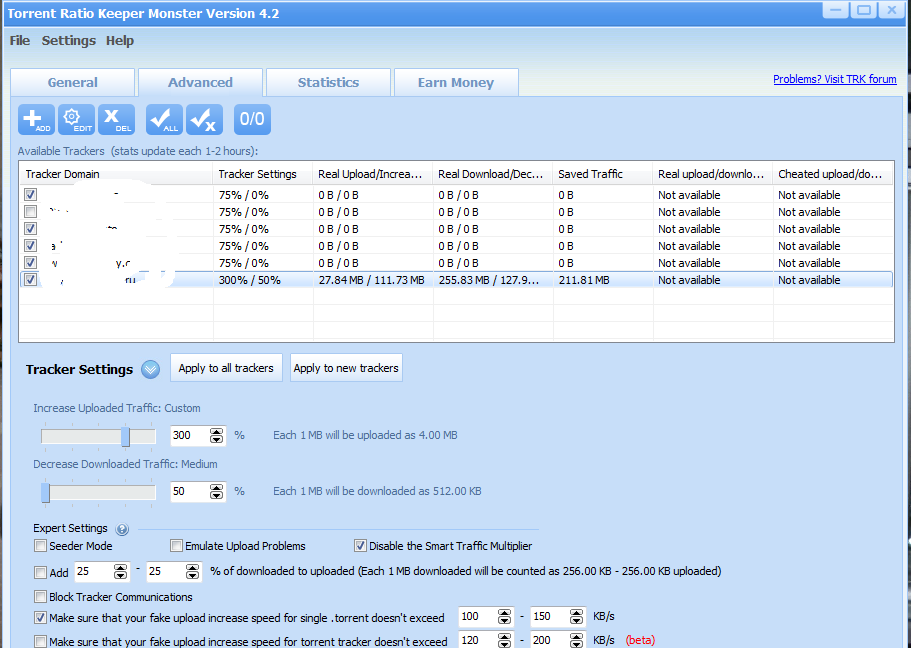The width and height of the screenshot is (911, 648).
Task: Enable Emulate Upload Problems checkbox
Action: pos(176,546)
